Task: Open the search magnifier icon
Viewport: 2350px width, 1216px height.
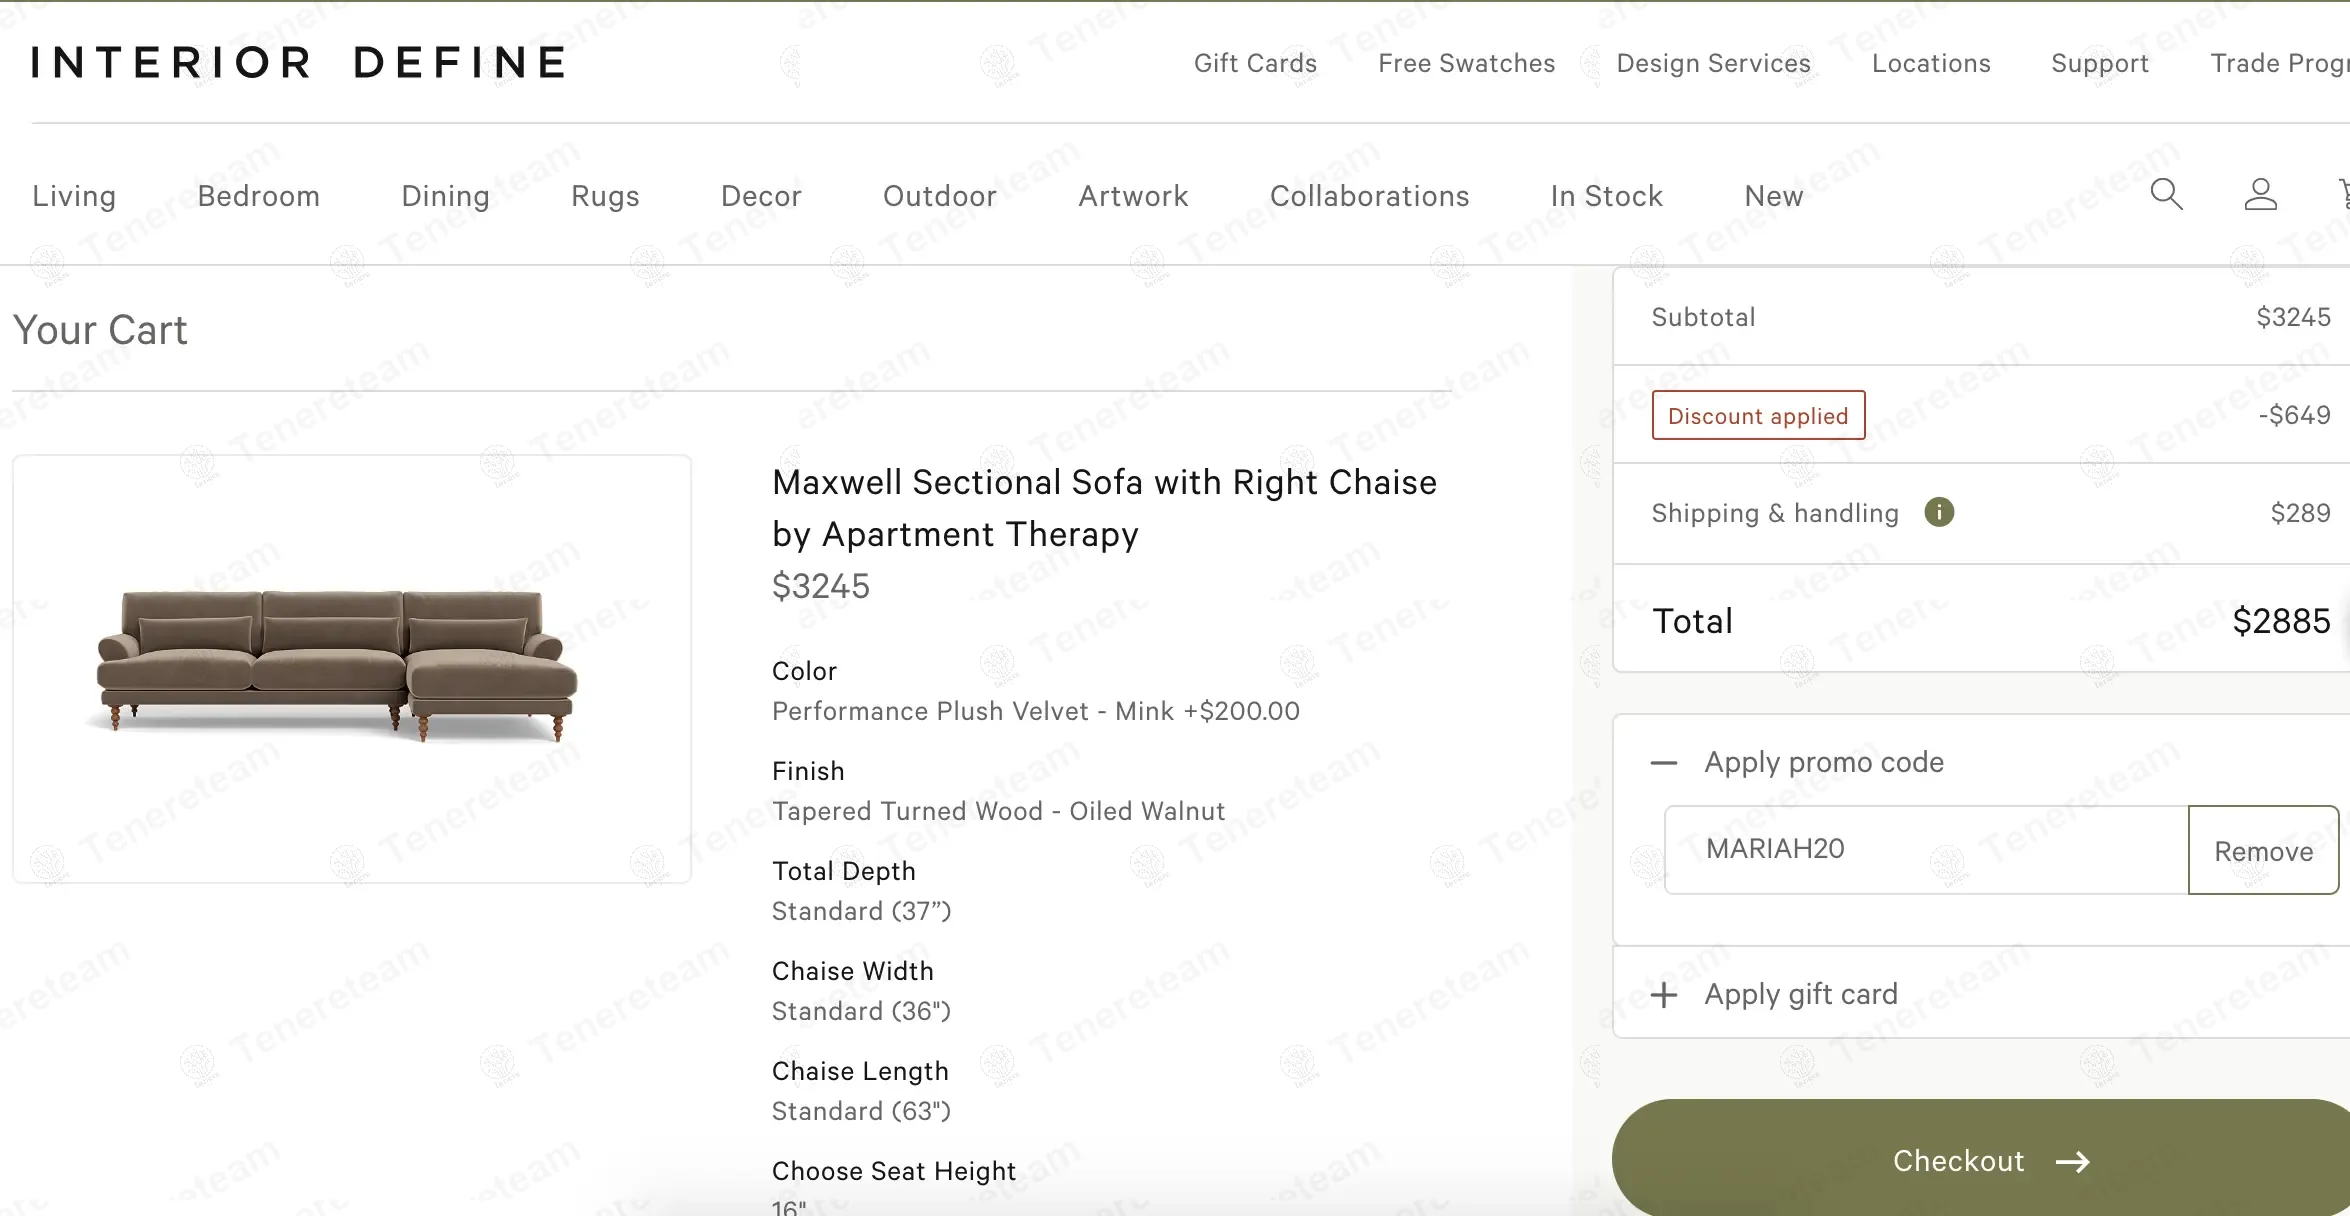Action: [x=2166, y=194]
